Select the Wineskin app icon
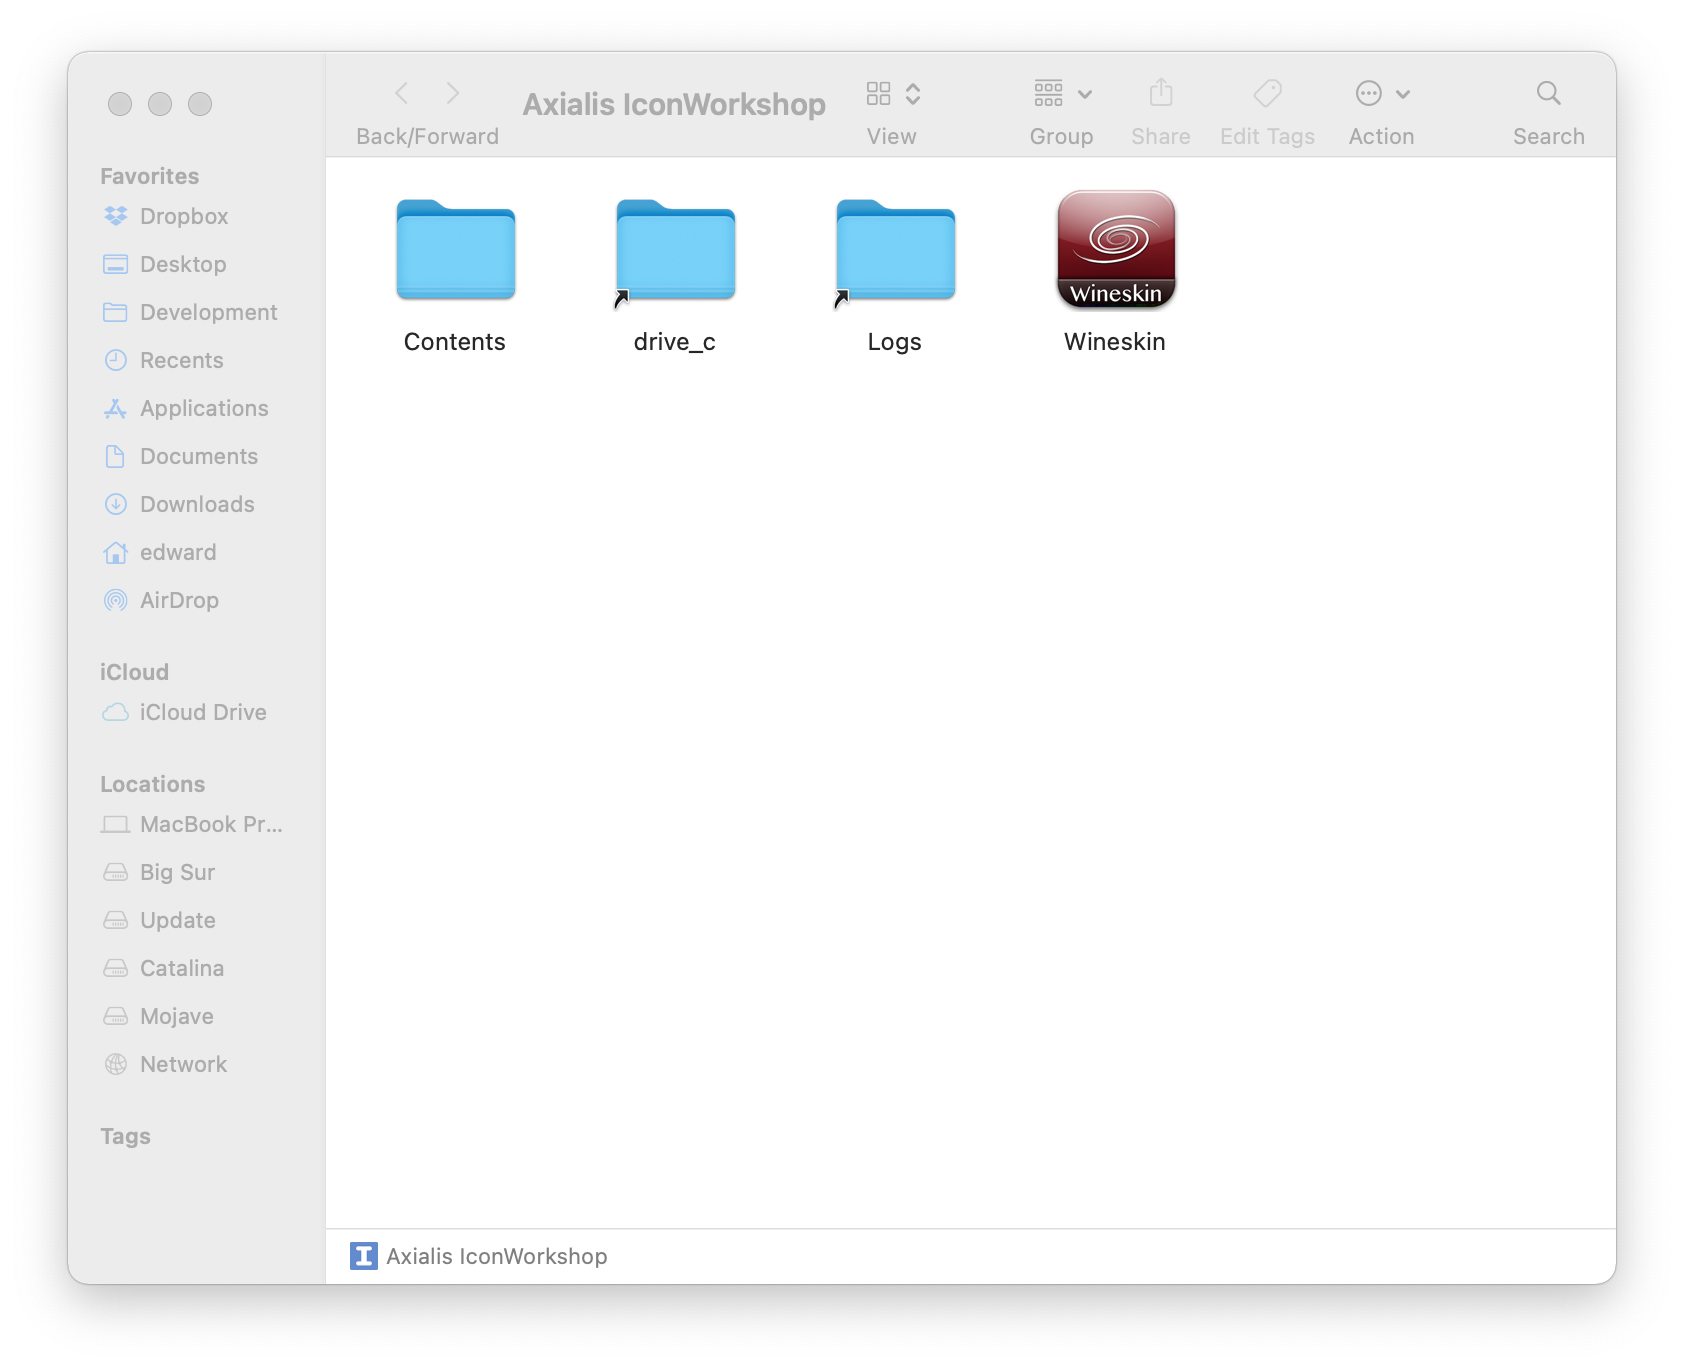Screen dimensions: 1684x1368 coord(1116,250)
